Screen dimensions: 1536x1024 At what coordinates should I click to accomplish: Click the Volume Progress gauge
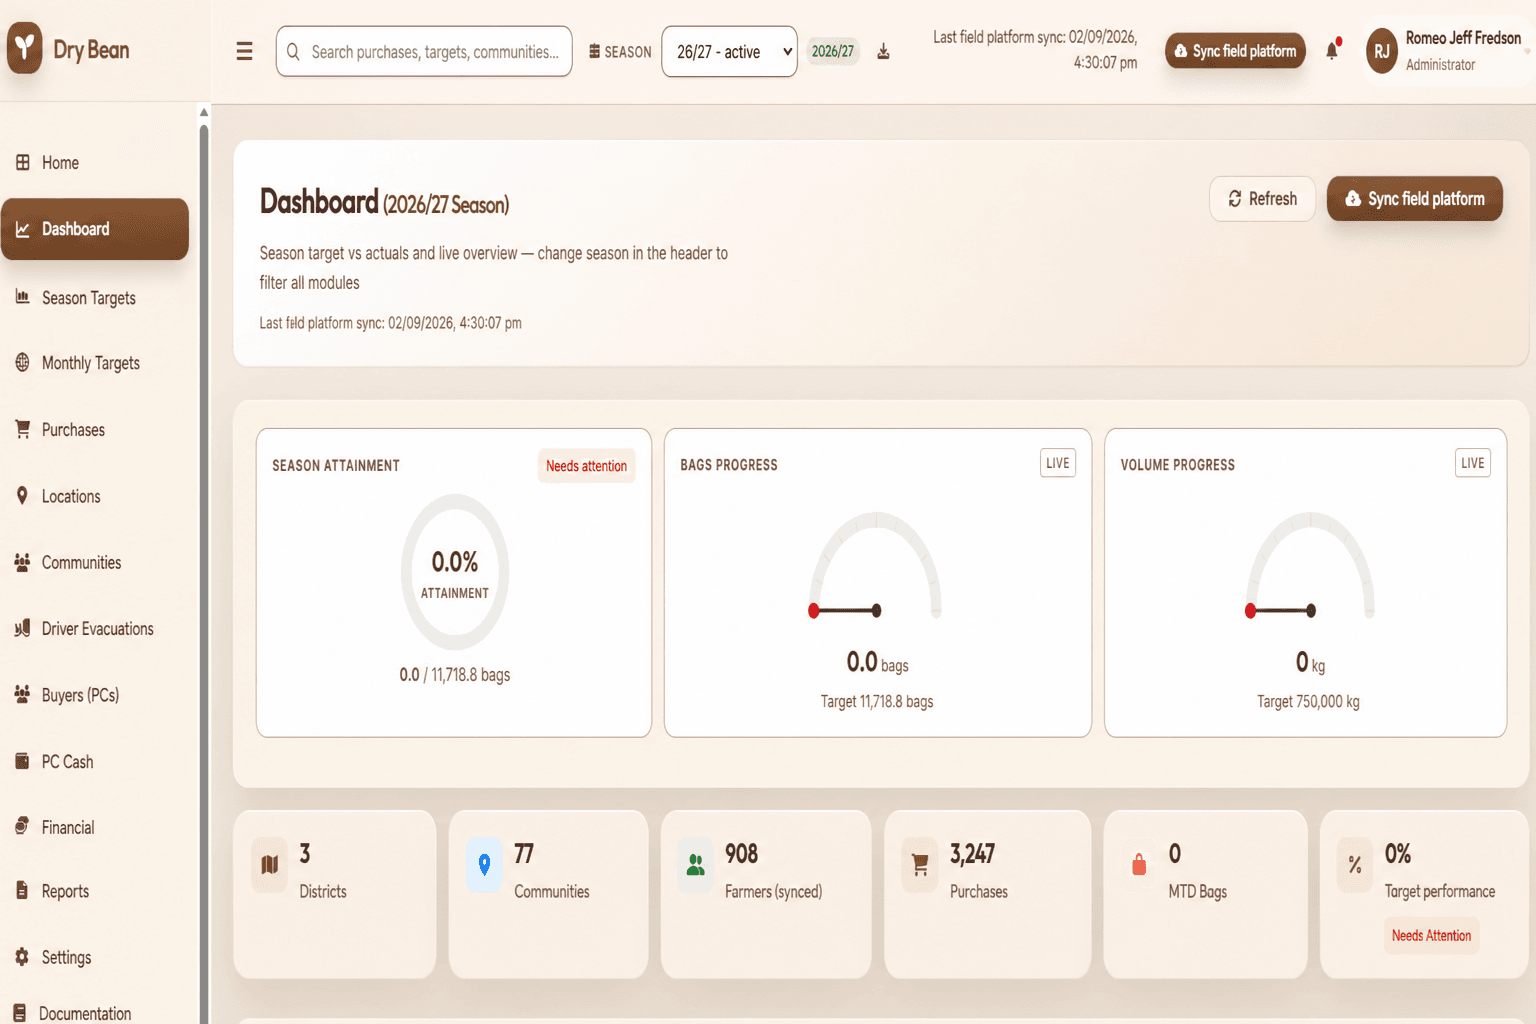[x=1309, y=566]
